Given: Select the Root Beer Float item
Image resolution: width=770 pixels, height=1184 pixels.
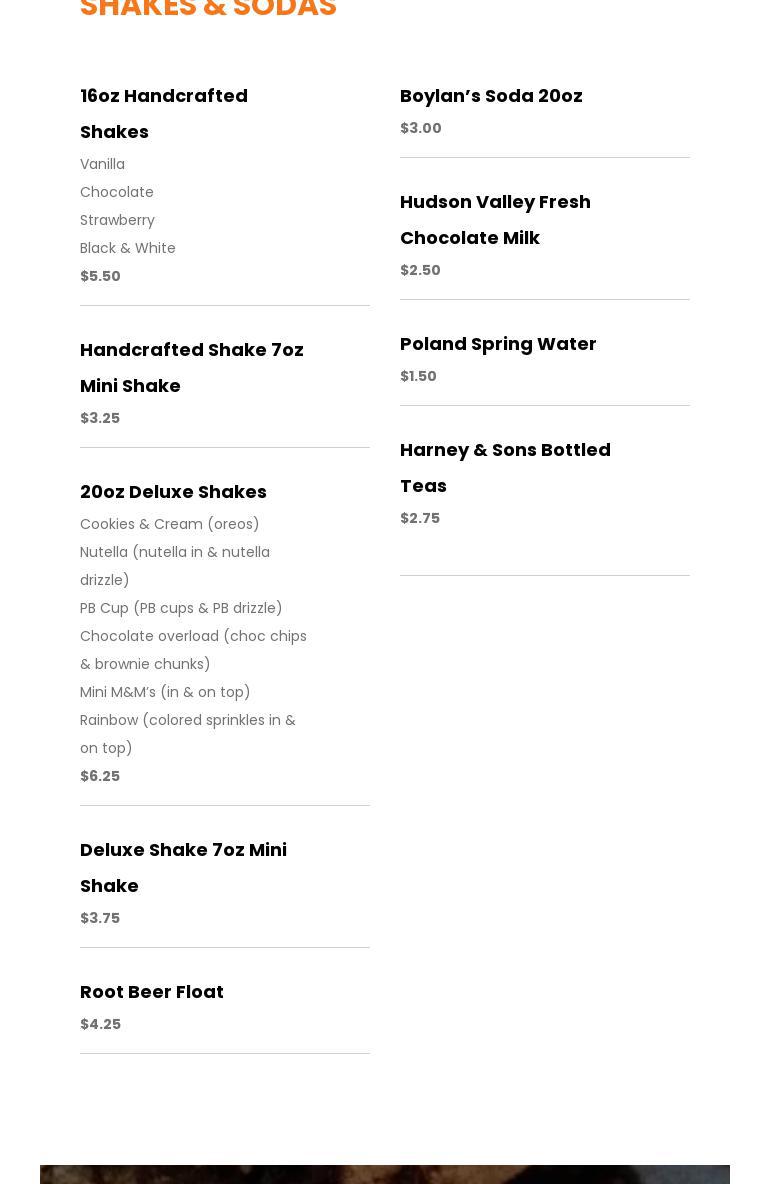Looking at the screenshot, I should click(152, 991).
